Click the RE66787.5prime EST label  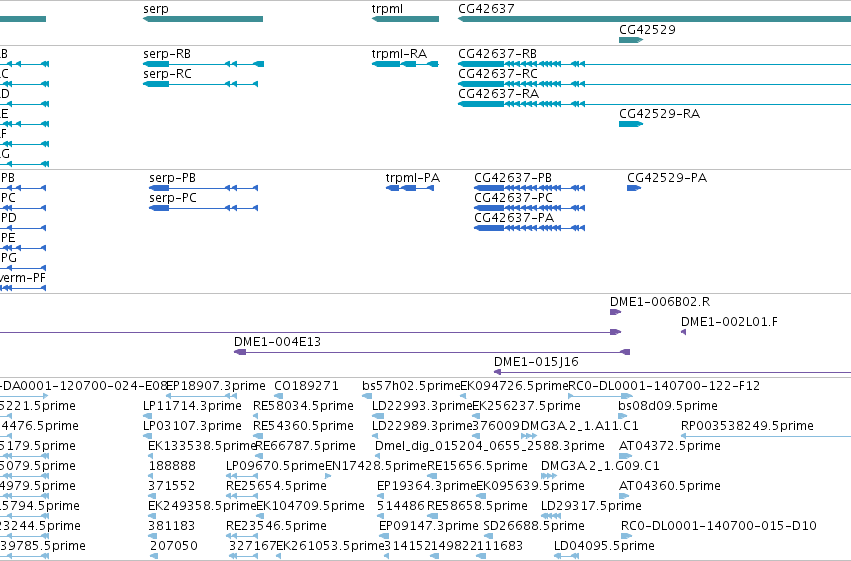point(305,446)
